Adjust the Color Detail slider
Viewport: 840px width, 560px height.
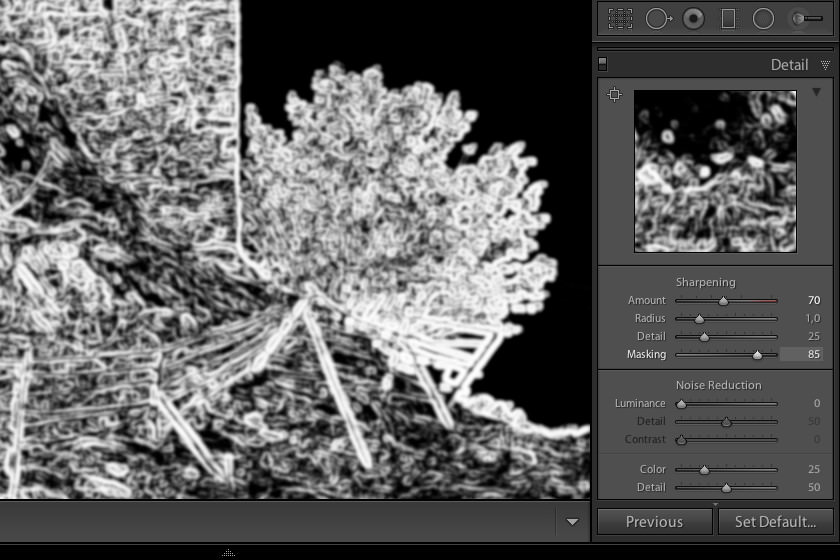[726, 488]
